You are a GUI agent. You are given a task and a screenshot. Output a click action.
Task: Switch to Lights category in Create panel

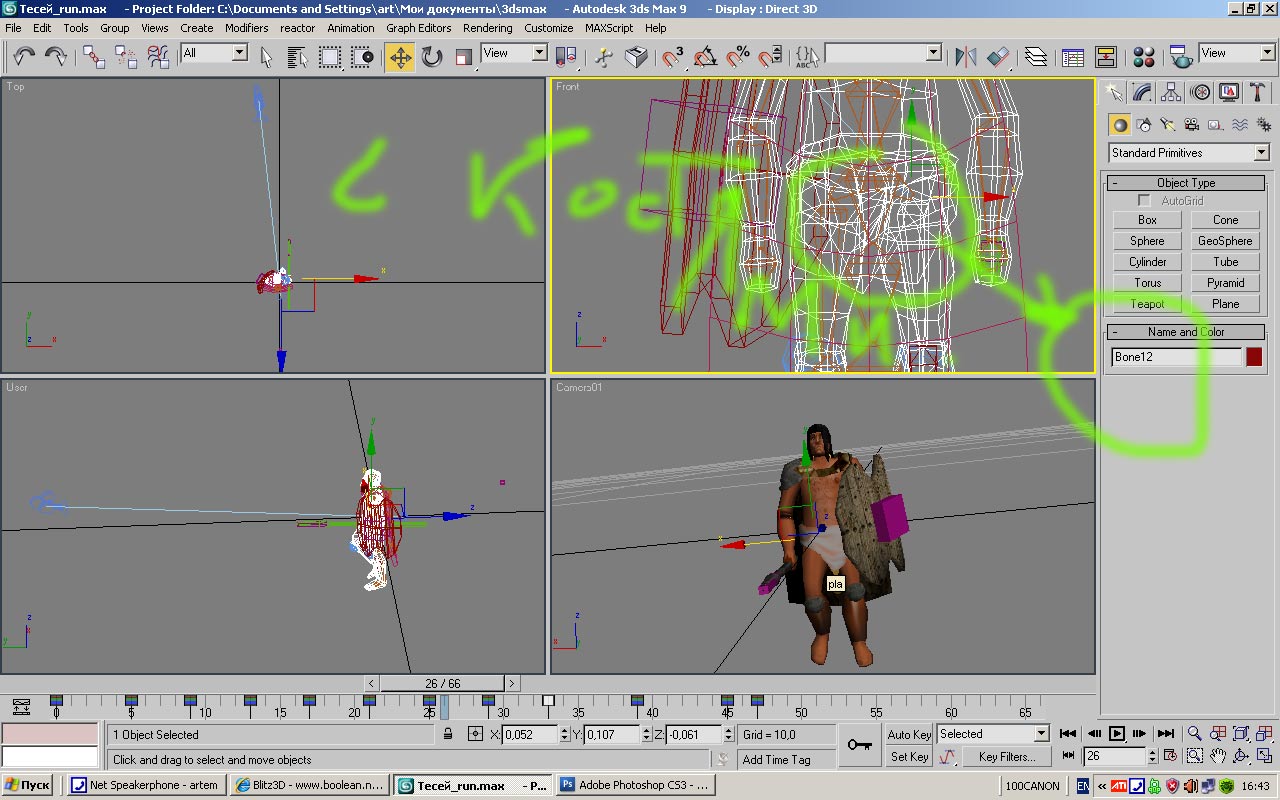tap(1168, 125)
